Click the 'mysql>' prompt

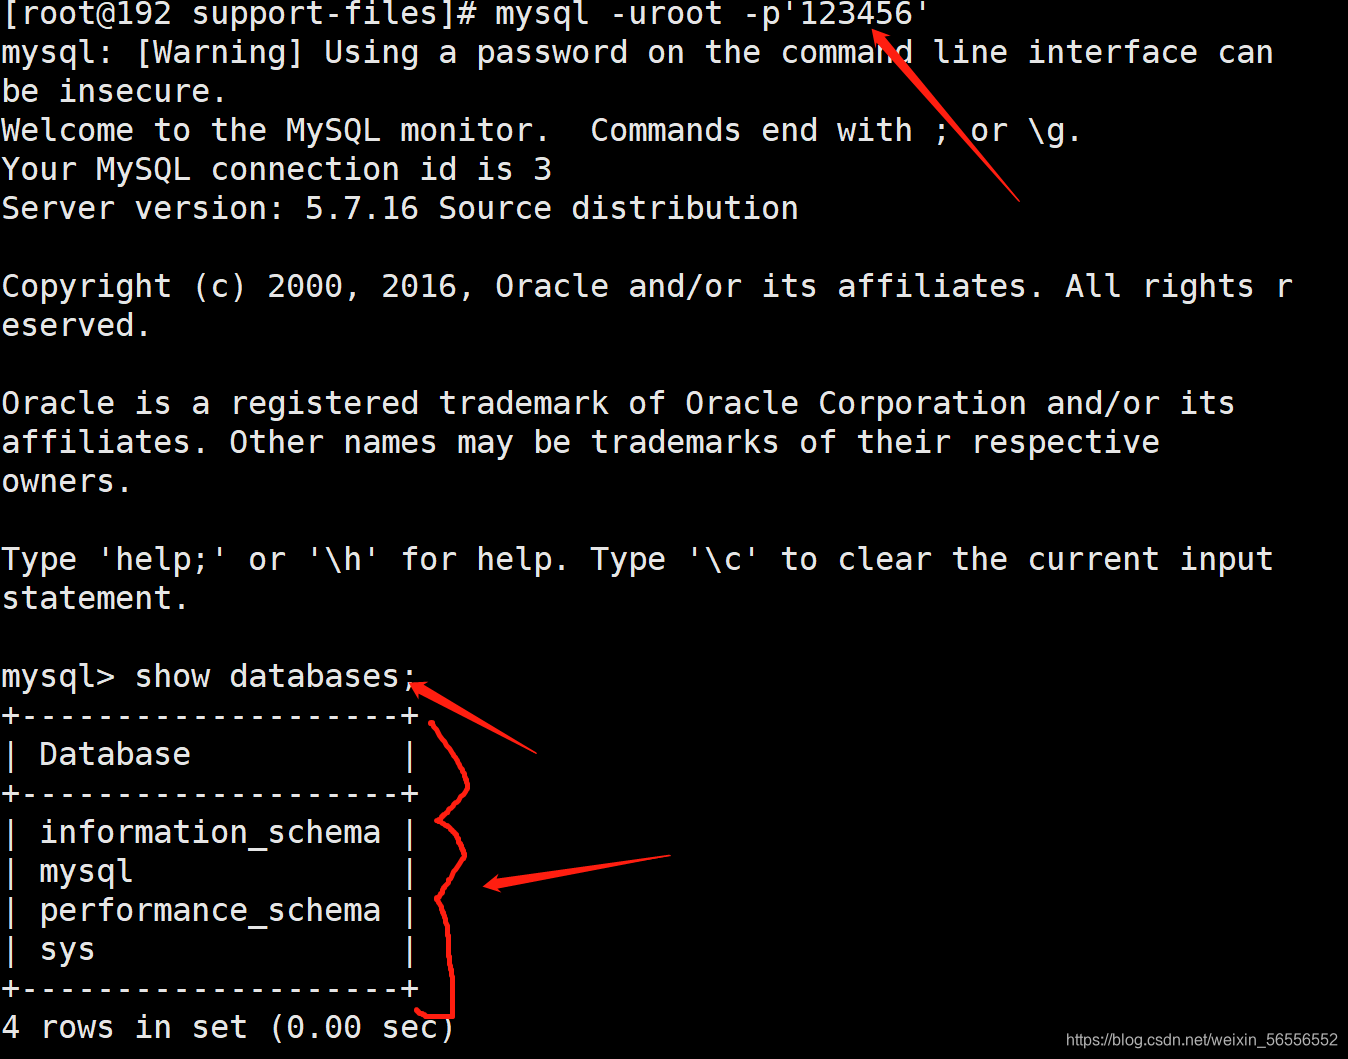tap(58, 677)
